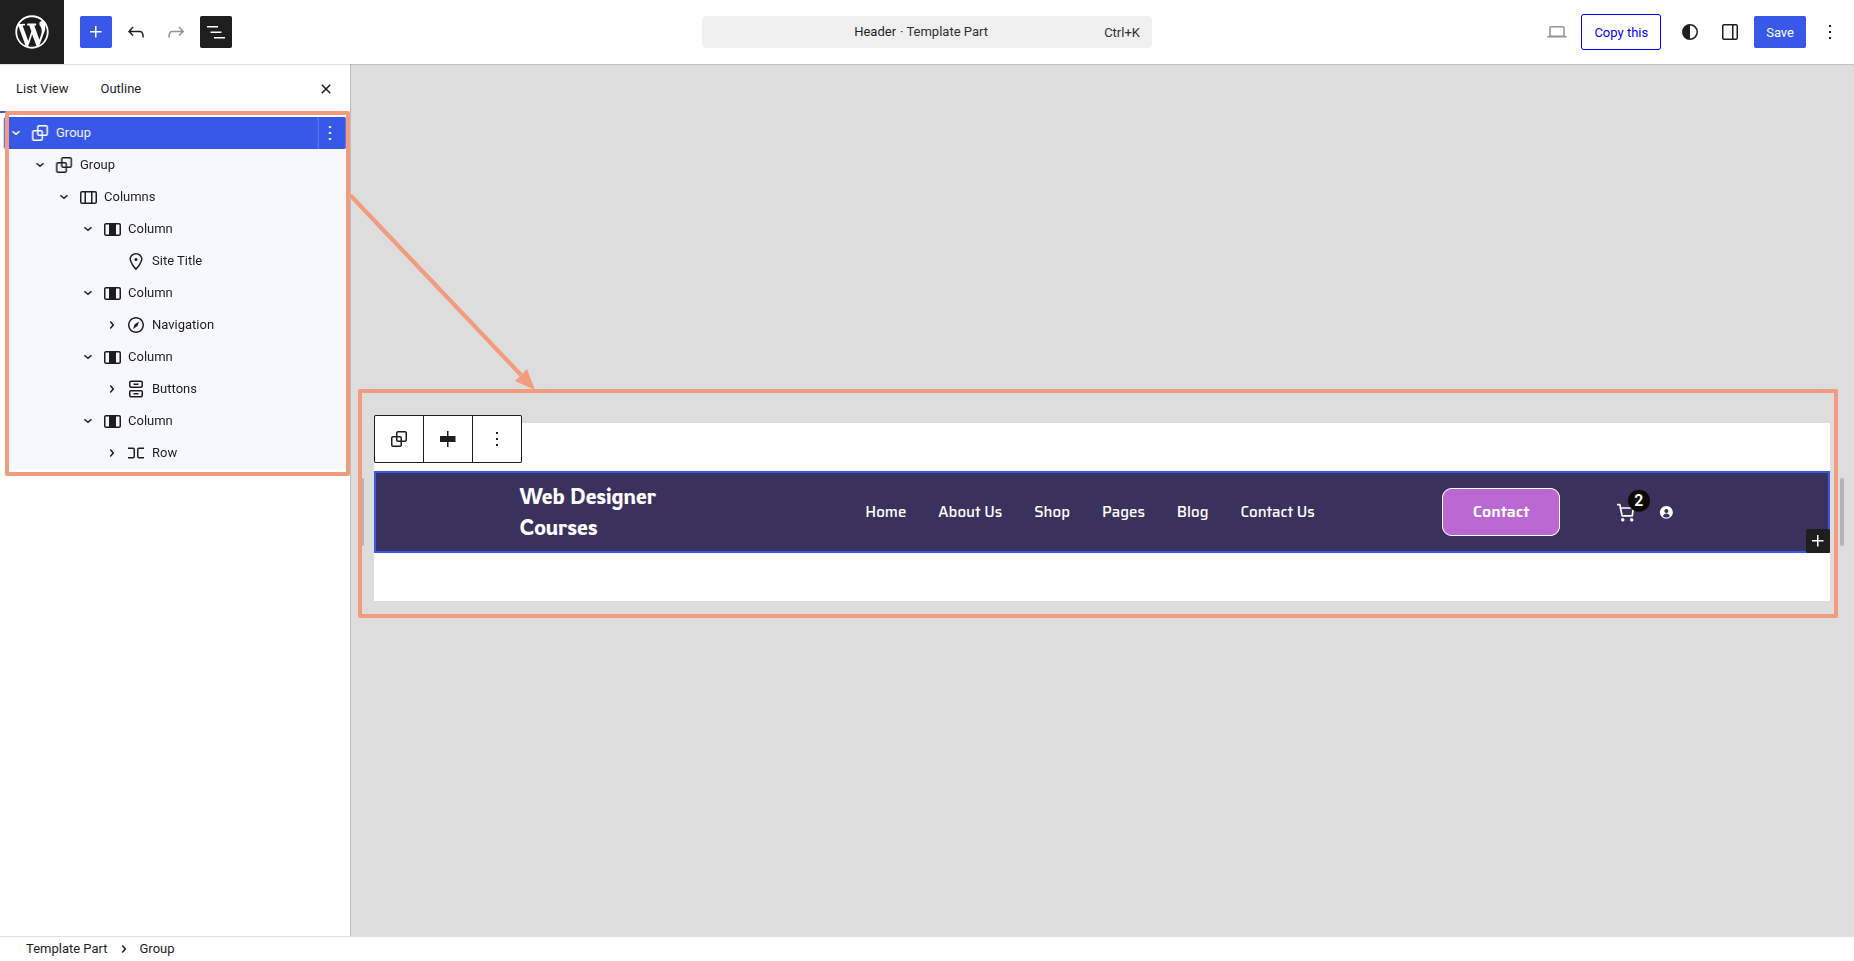1854x961 pixels.
Task: Open block toolbar options three-dots
Action: 497,439
